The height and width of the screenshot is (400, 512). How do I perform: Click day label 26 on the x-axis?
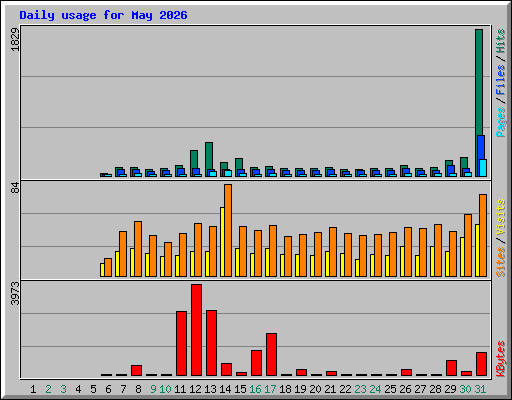(x=405, y=389)
